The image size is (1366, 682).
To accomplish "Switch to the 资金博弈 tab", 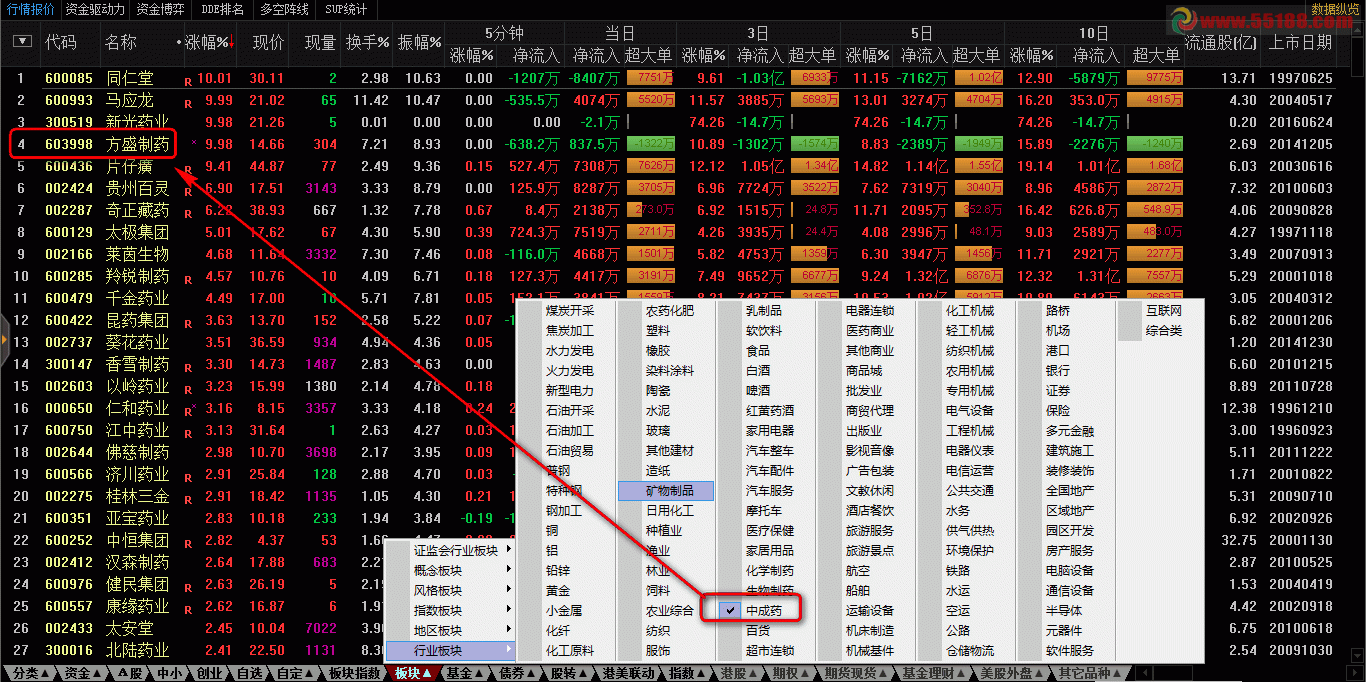I will 161,9.
